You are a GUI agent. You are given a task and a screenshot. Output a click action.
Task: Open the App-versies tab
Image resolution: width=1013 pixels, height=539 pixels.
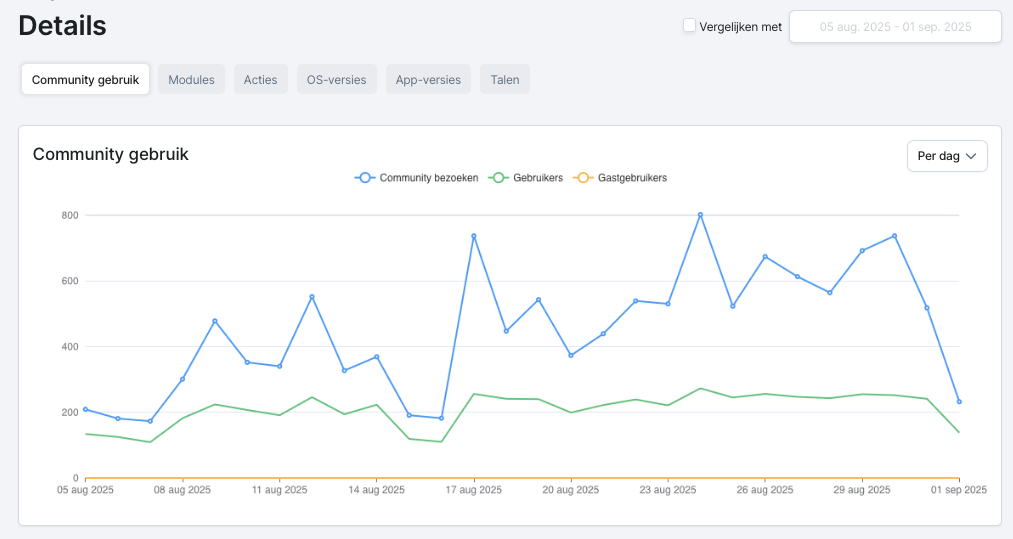coord(428,80)
